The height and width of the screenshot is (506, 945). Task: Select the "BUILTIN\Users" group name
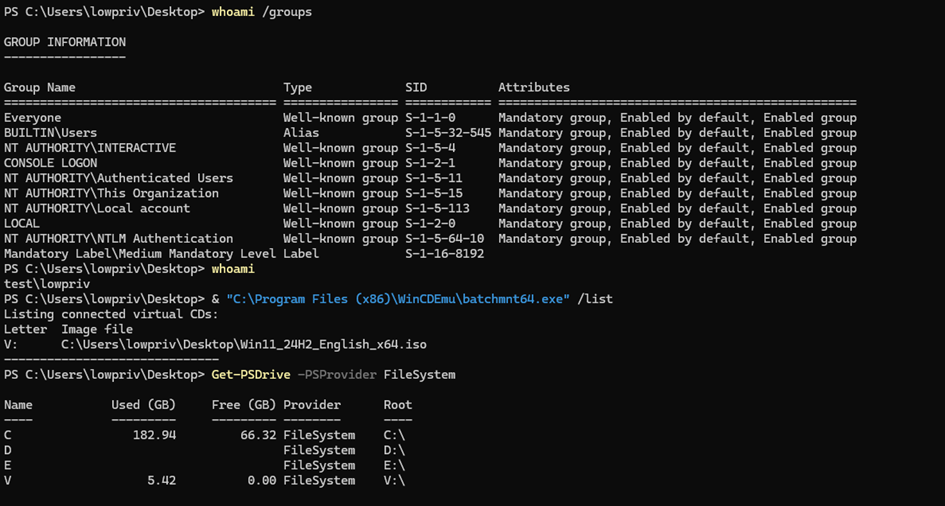pyautogui.click(x=50, y=133)
